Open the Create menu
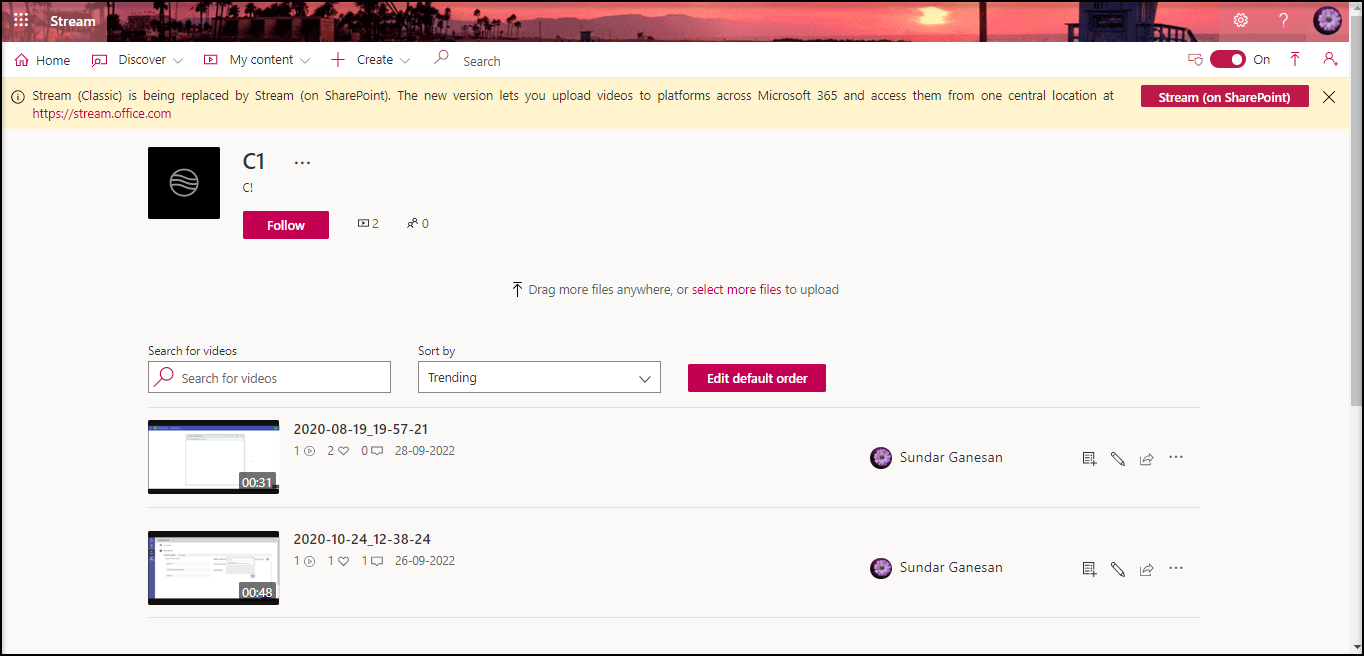Screen dimensions: 1364x656 [x=371, y=60]
